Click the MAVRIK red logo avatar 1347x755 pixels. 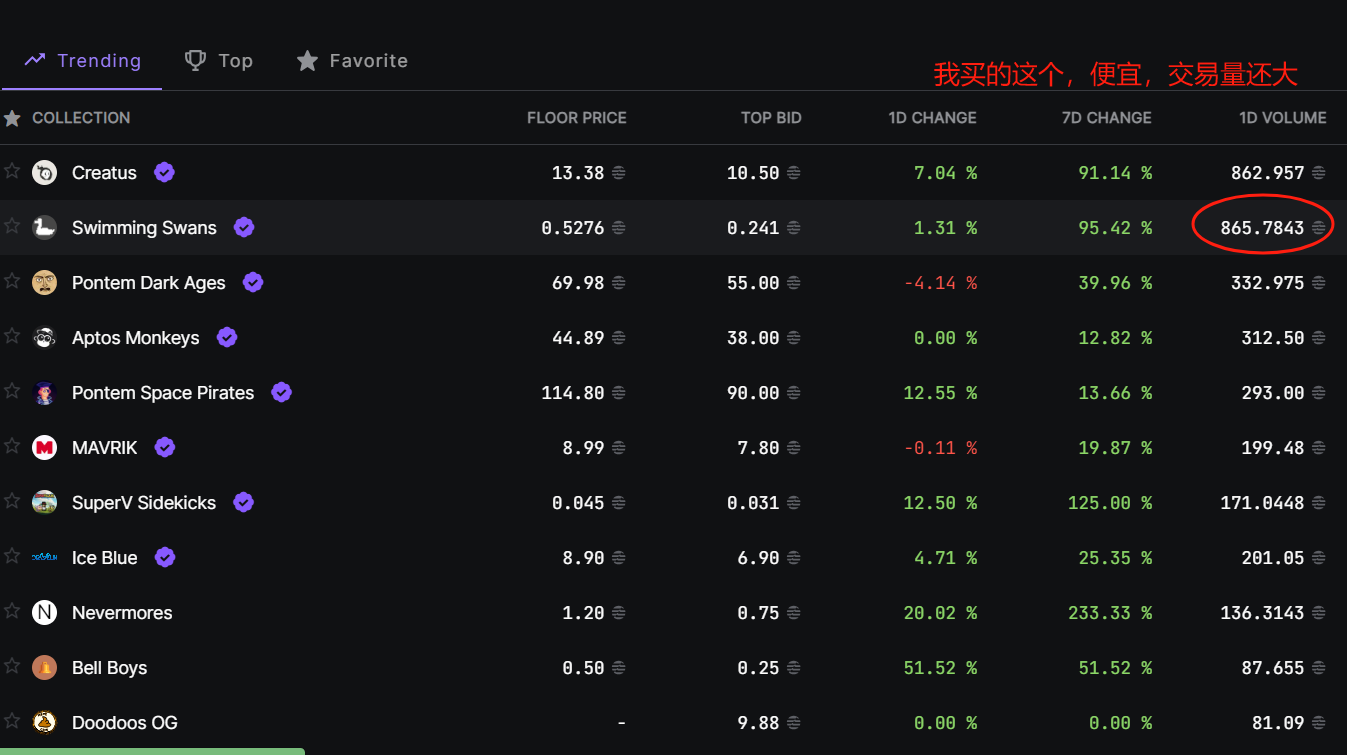(44, 448)
